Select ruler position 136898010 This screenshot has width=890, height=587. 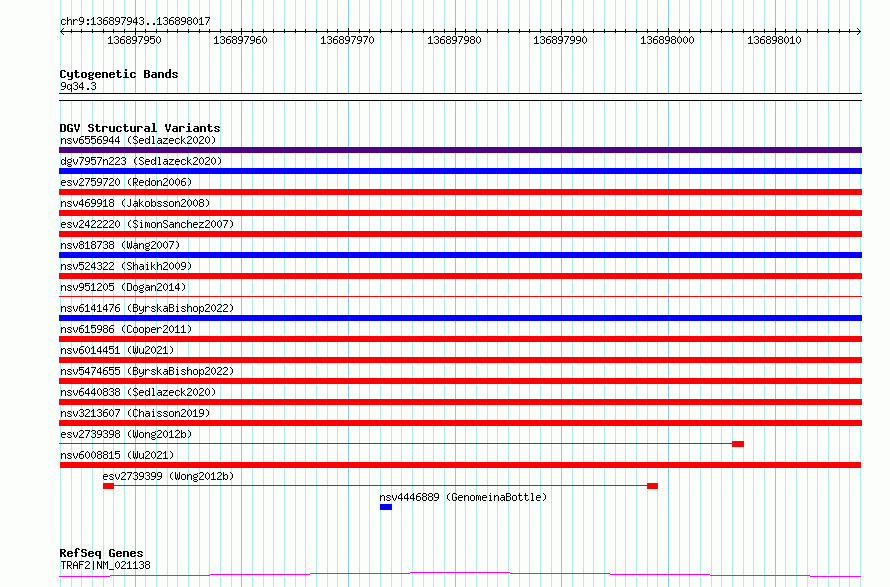pyautogui.click(x=774, y=40)
